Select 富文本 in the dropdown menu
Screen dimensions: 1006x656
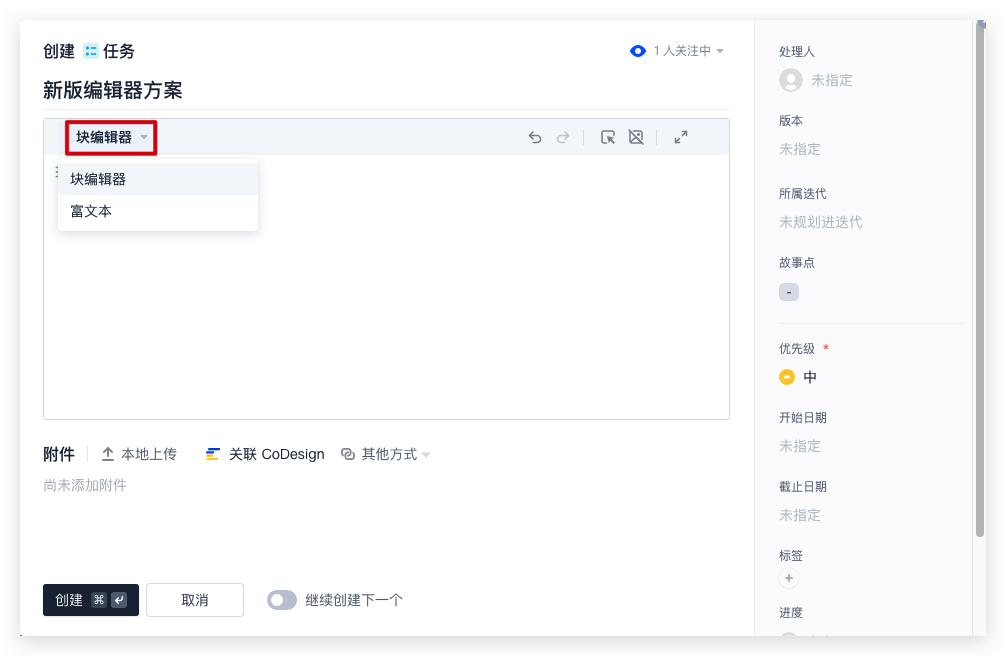pyautogui.click(x=158, y=211)
